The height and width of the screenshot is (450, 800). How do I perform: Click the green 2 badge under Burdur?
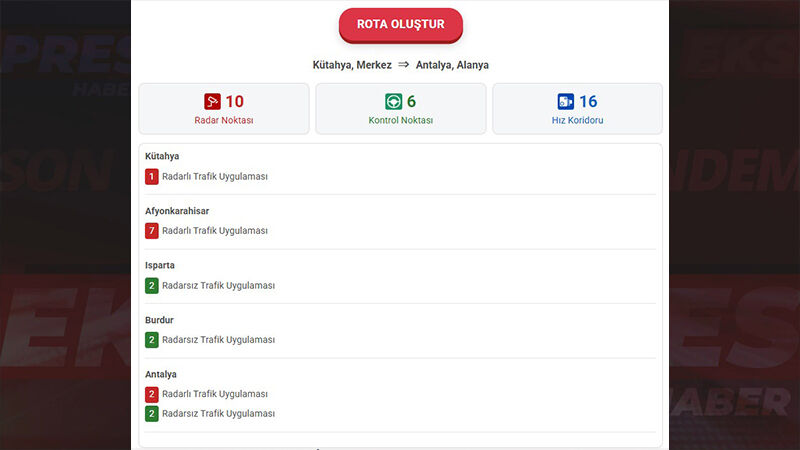152,340
